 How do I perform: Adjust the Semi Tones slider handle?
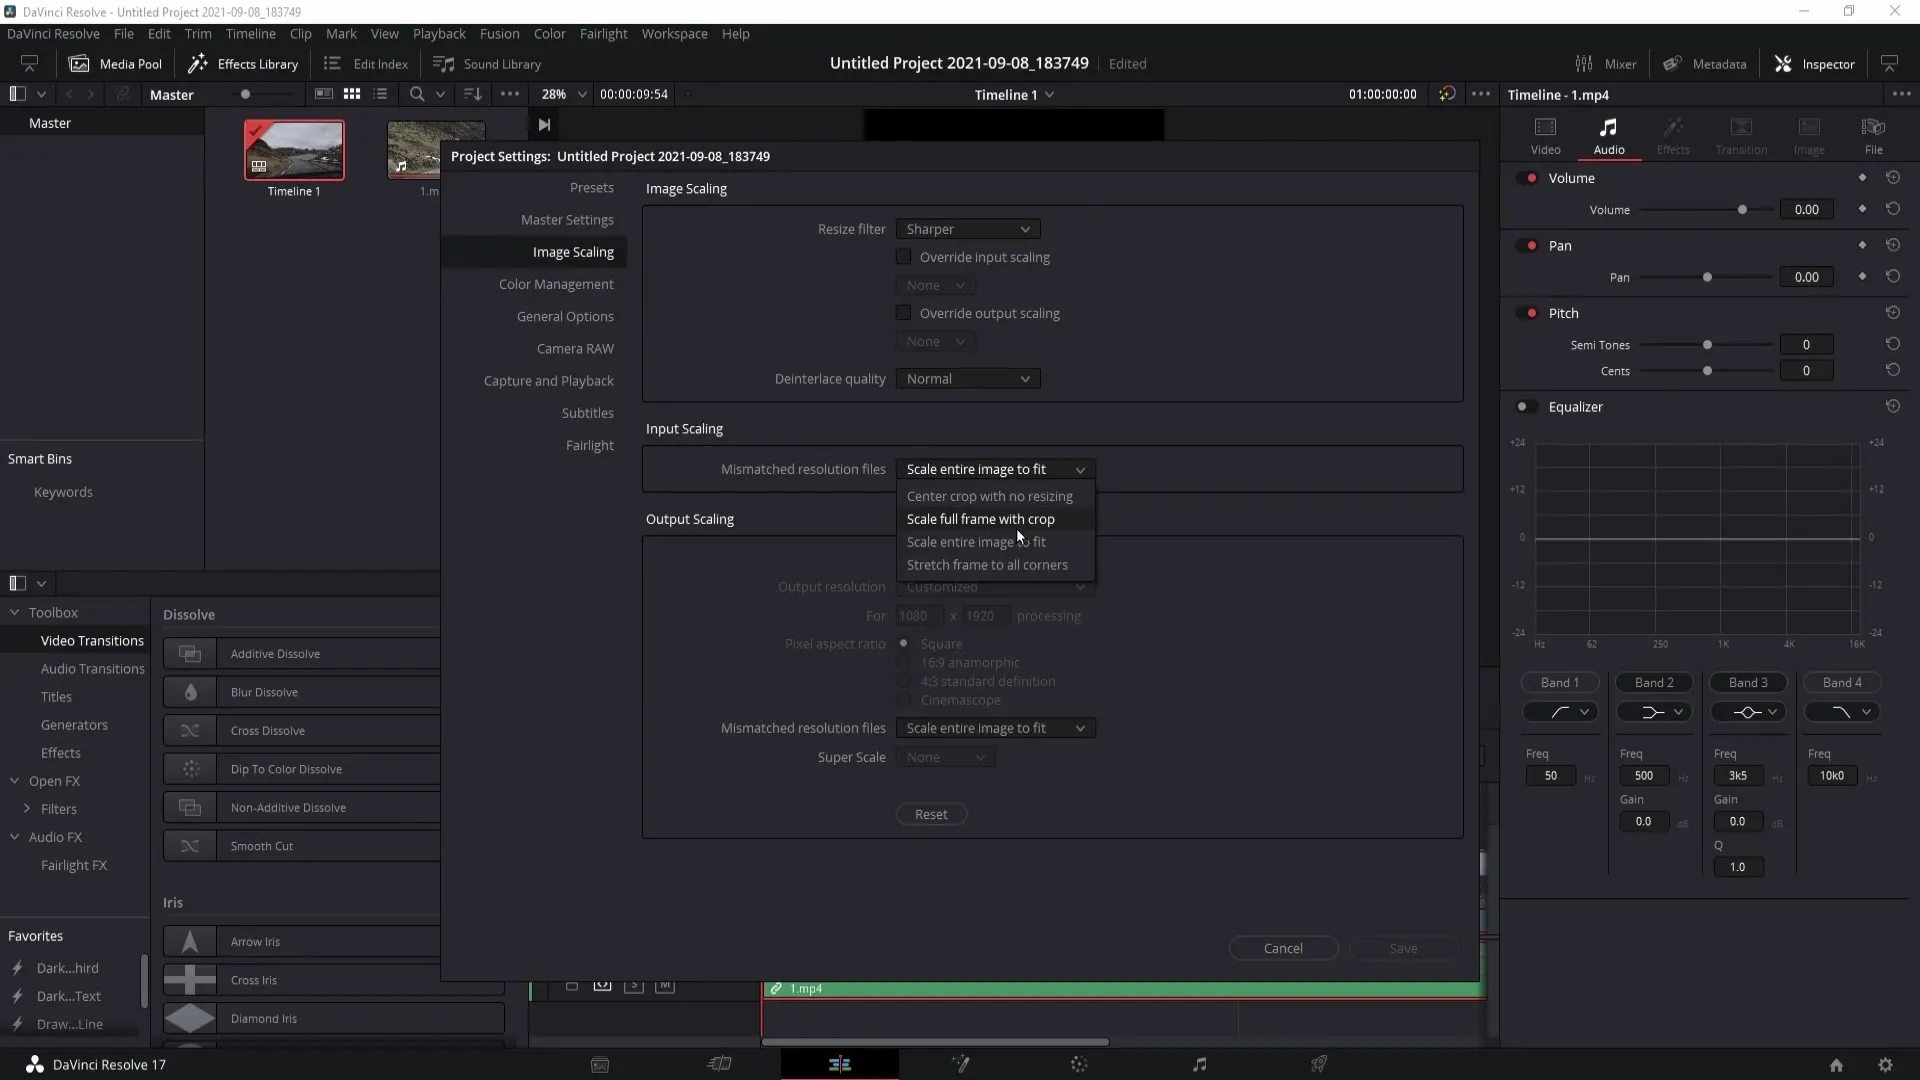1707,344
